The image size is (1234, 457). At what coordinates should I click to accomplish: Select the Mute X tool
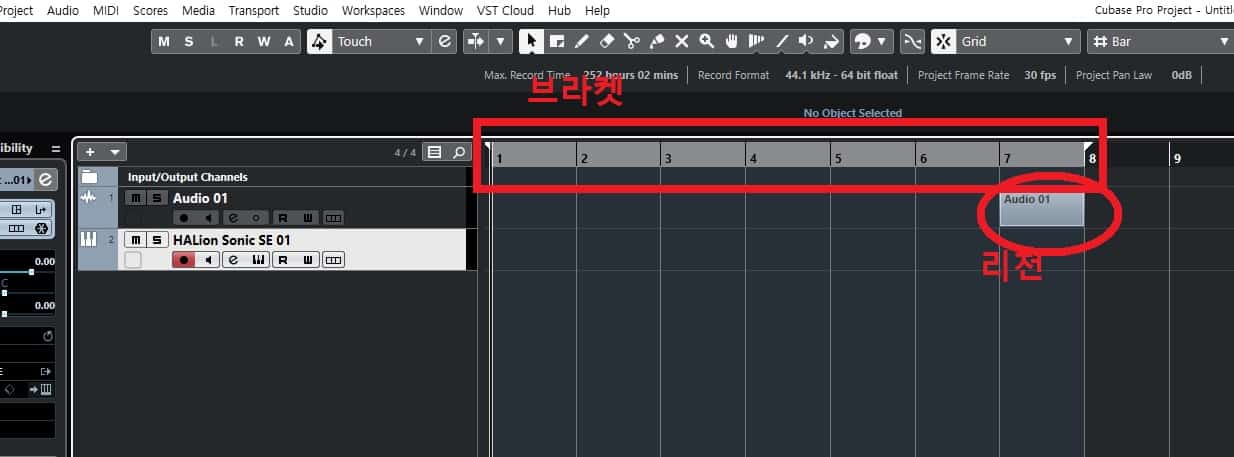681,41
